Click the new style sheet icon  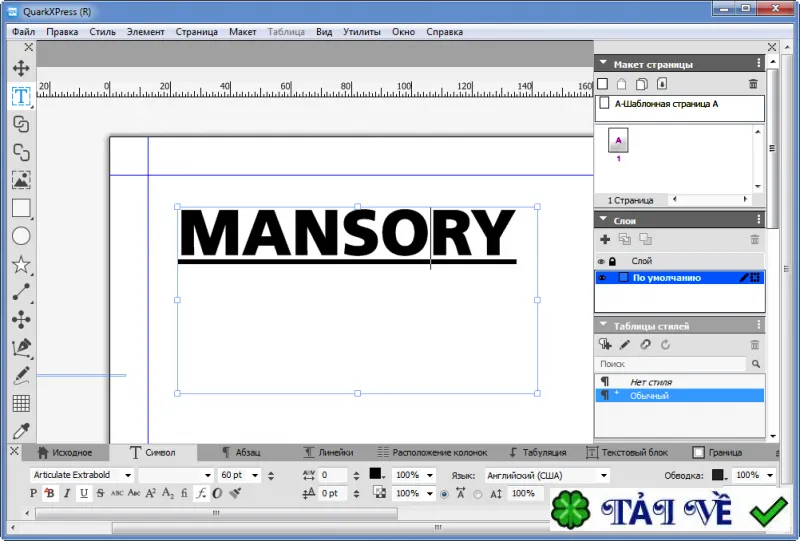605,345
